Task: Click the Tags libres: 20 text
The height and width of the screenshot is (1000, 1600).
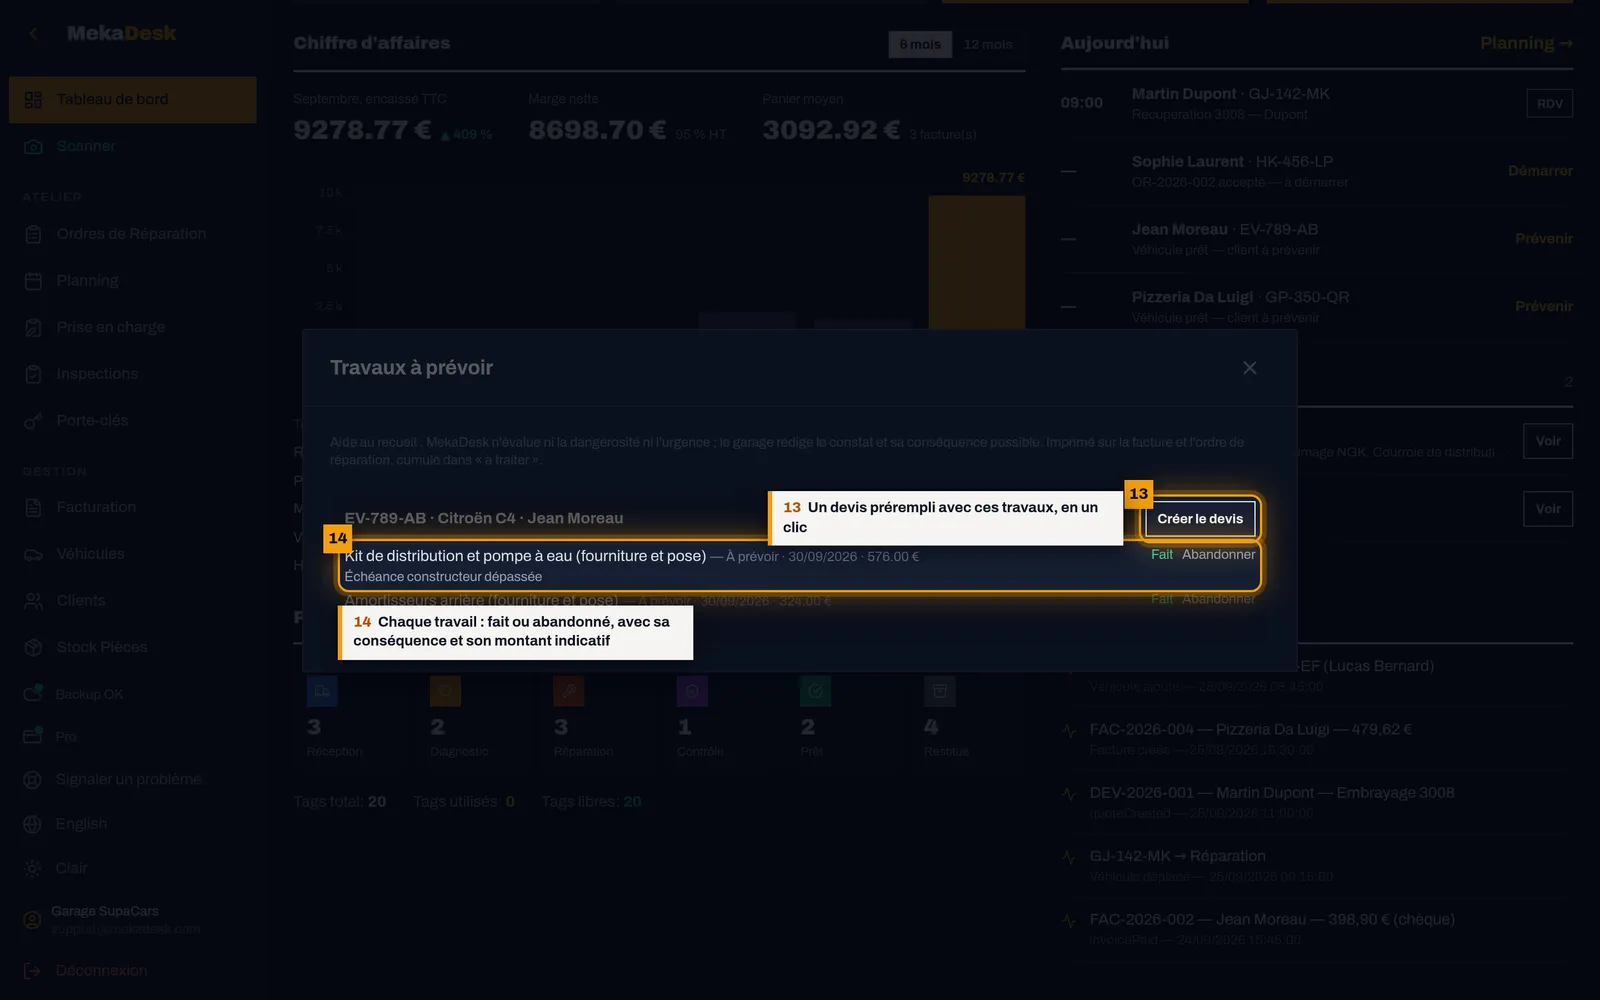Action: (592, 802)
